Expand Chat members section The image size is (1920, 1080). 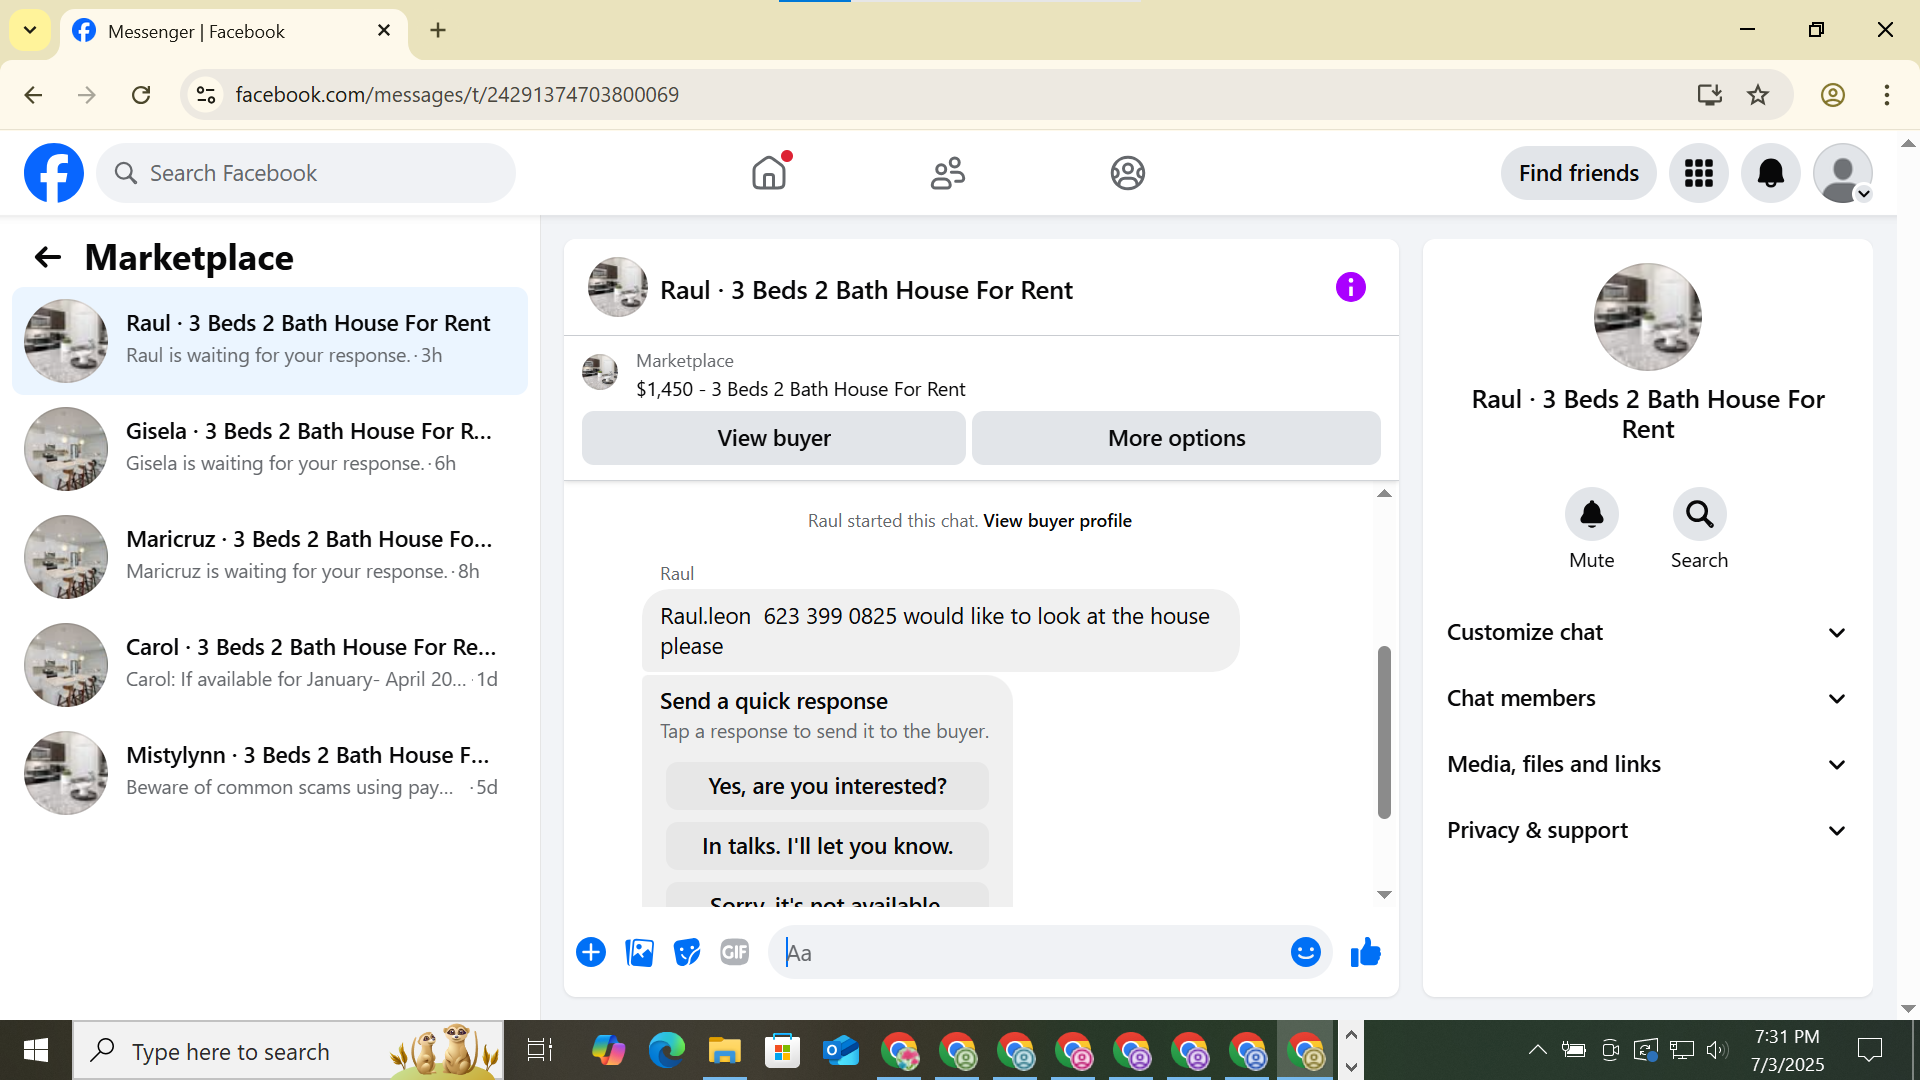[x=1646, y=699]
